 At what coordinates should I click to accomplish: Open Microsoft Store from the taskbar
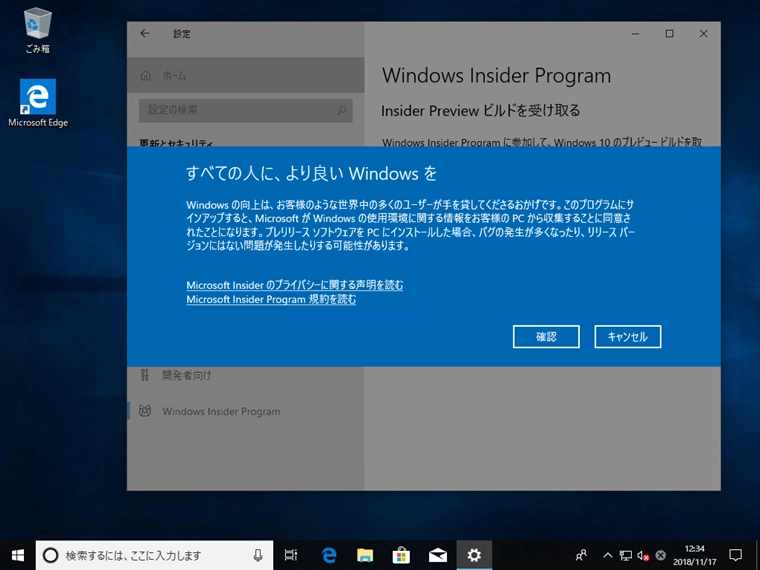coord(401,555)
